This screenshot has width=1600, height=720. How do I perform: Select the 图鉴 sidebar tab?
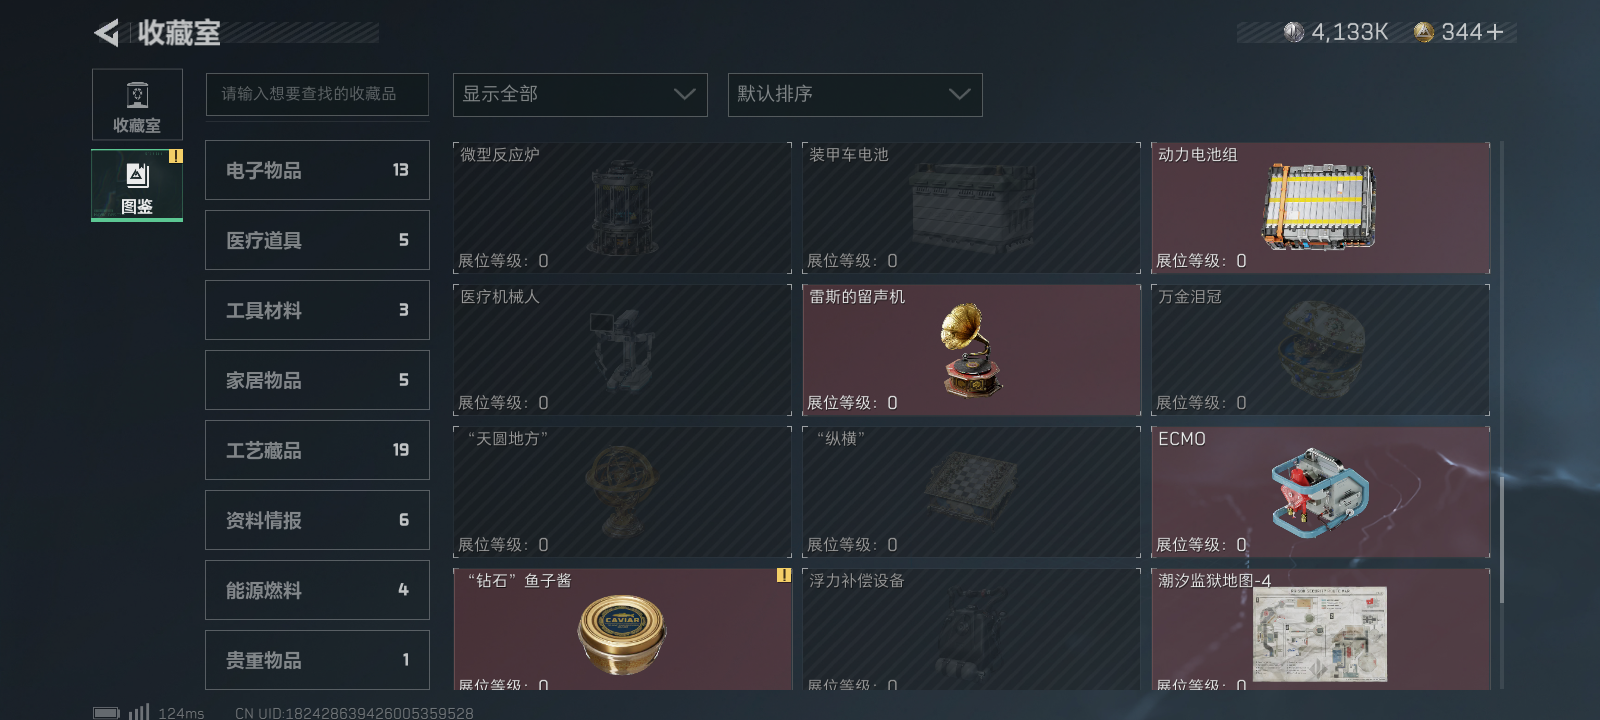tap(137, 185)
